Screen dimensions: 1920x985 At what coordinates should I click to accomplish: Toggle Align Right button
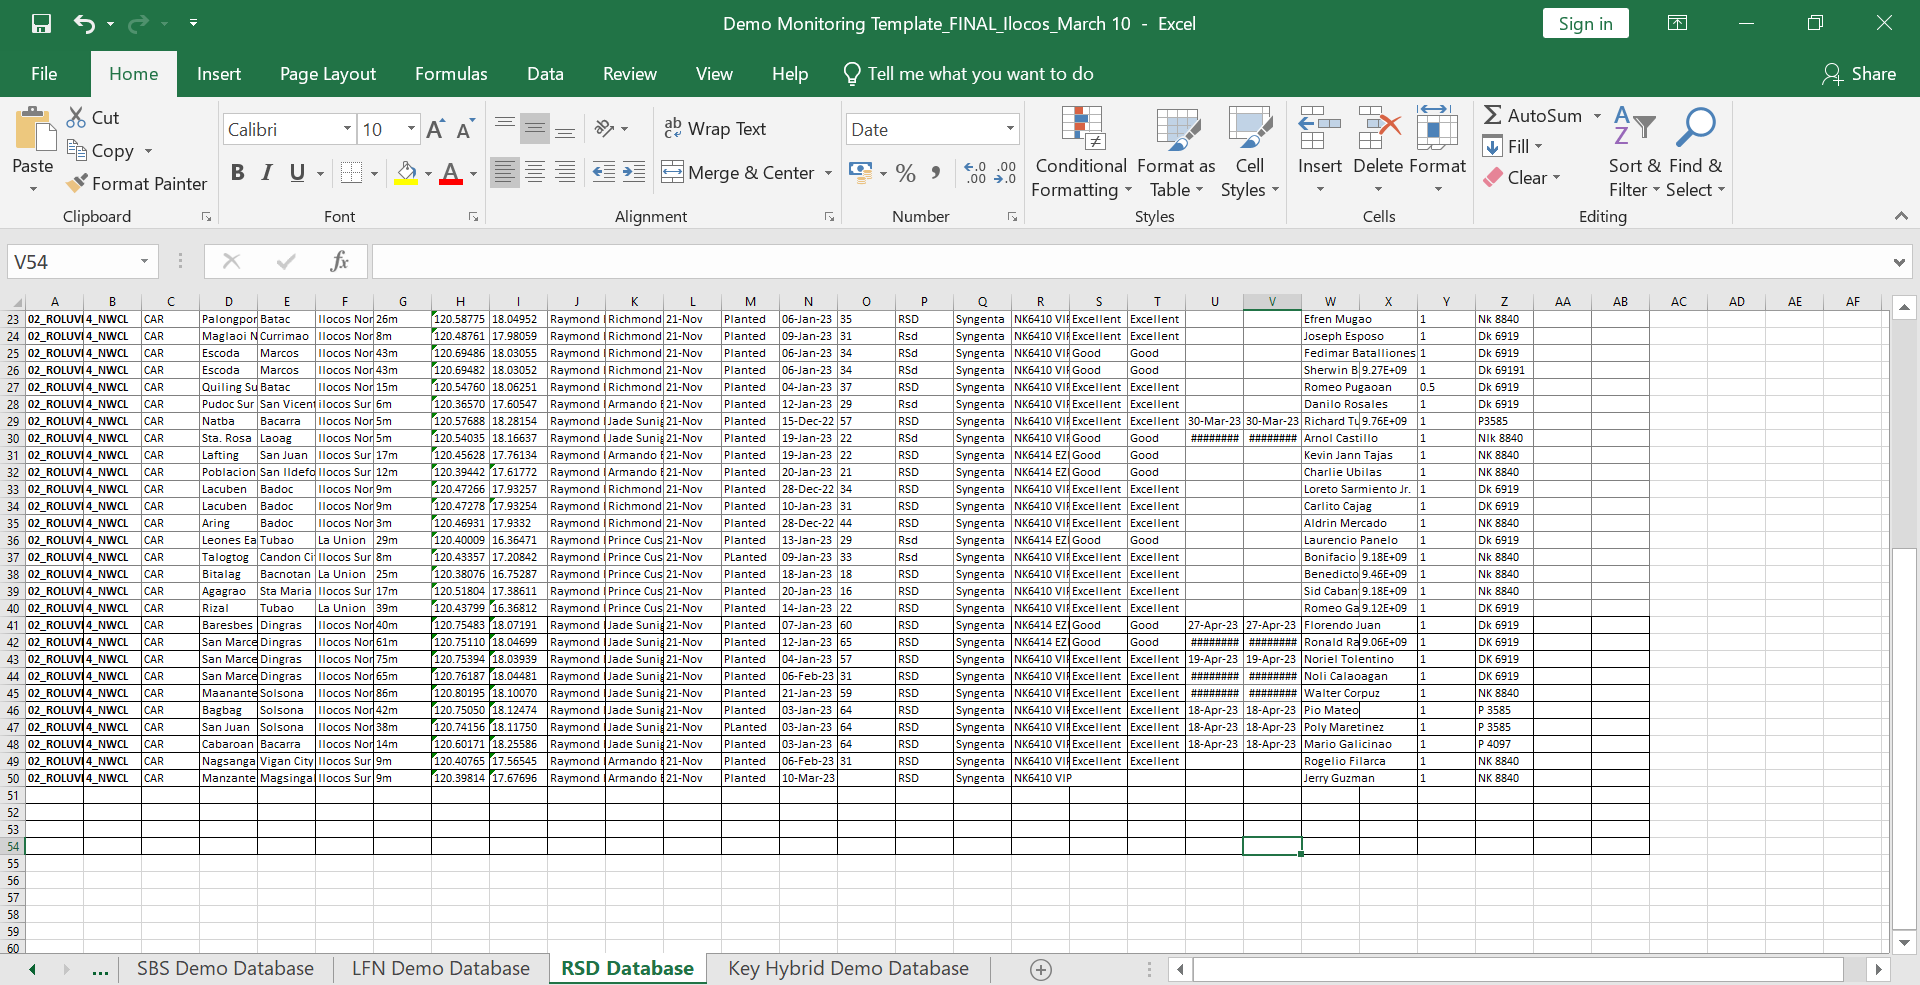tap(565, 172)
